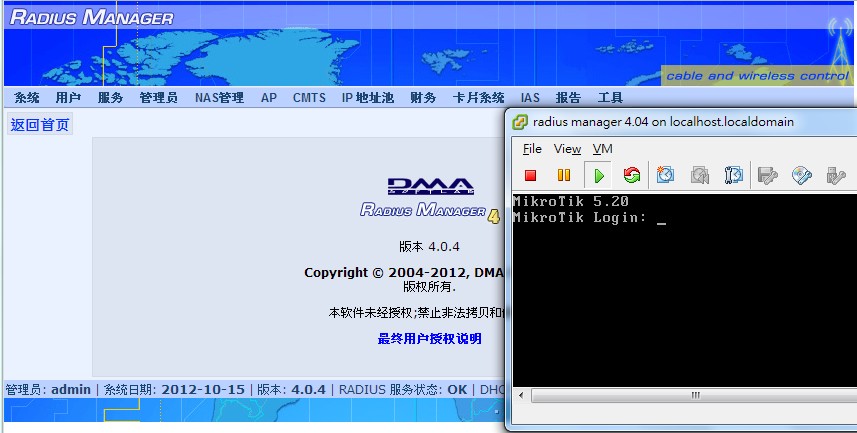The image size is (857, 433).
Task: Click the USB device connect icon
Action: pos(836,175)
